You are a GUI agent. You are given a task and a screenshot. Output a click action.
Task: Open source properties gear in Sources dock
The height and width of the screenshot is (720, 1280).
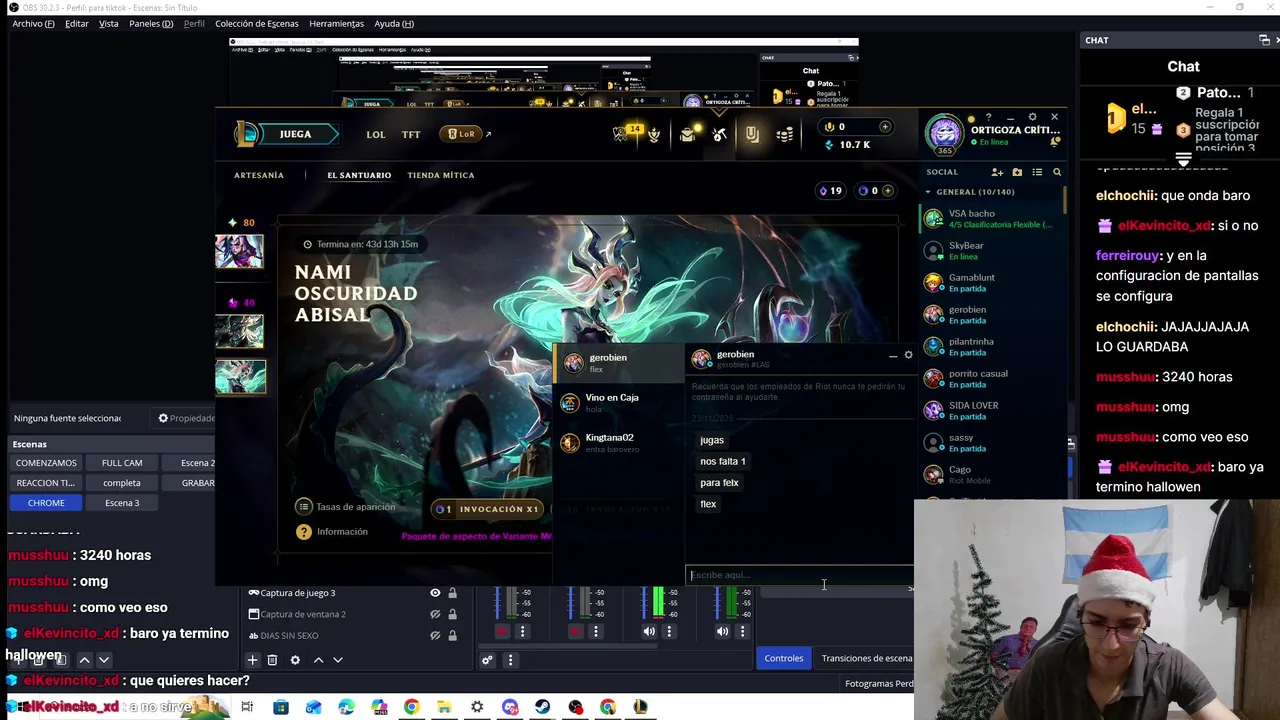[295, 660]
